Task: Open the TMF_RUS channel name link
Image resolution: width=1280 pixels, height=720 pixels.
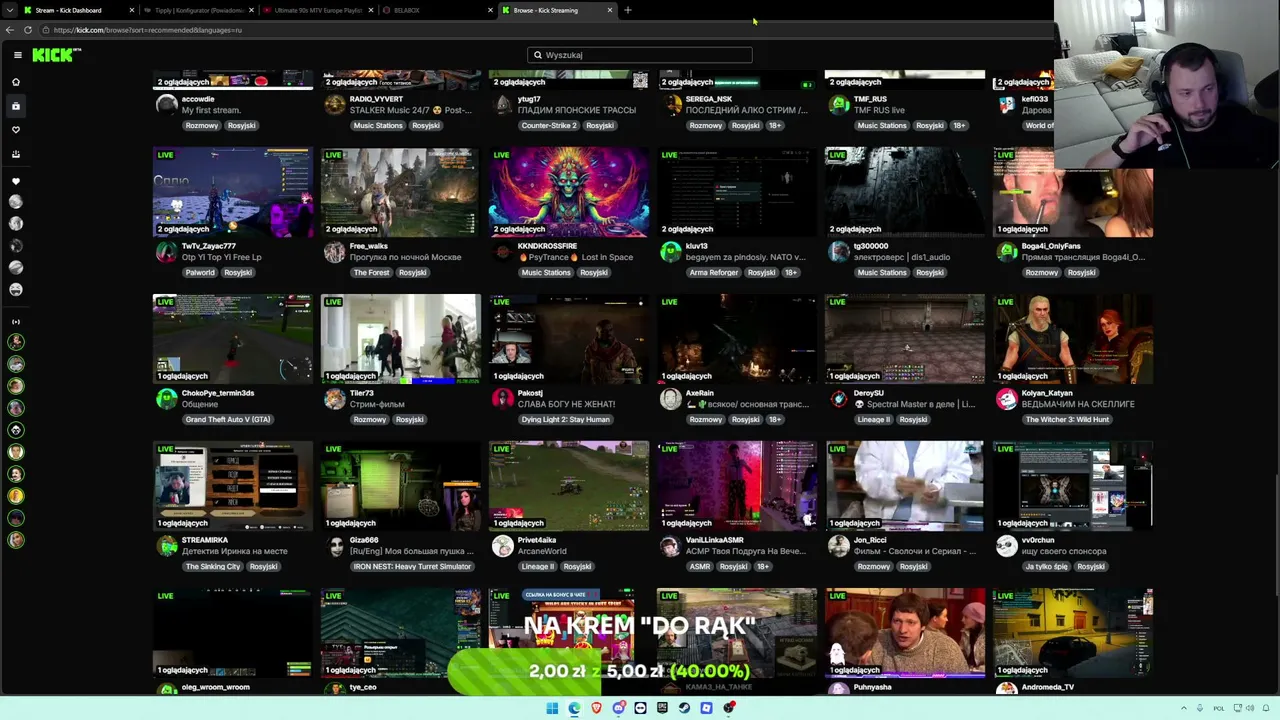Action: [x=870, y=99]
